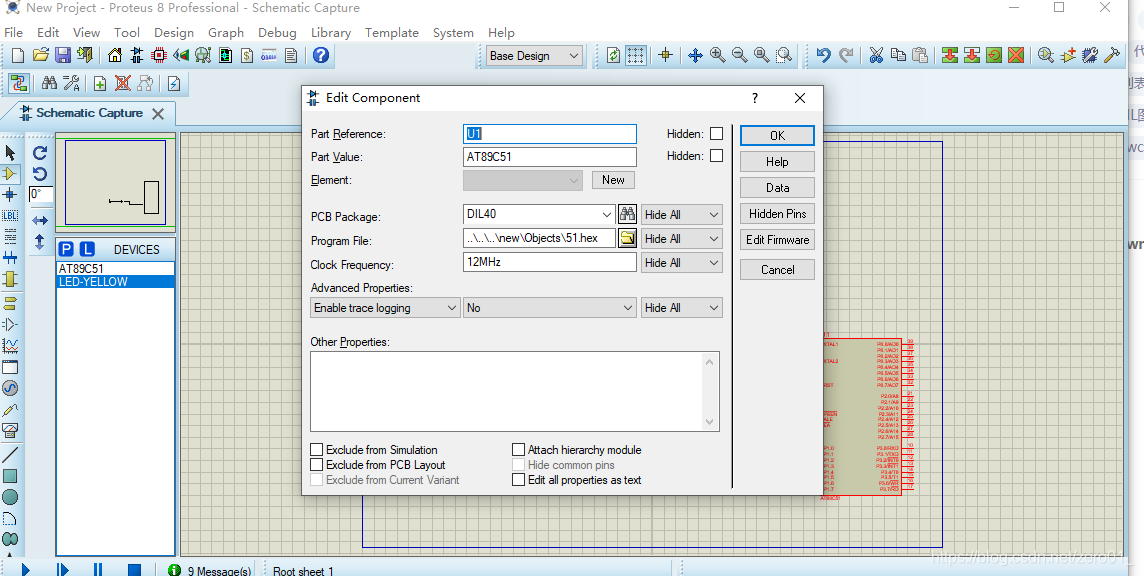Select the Selection Mode arrow tool
Screen dimensions: 1144x576
tap(10, 153)
